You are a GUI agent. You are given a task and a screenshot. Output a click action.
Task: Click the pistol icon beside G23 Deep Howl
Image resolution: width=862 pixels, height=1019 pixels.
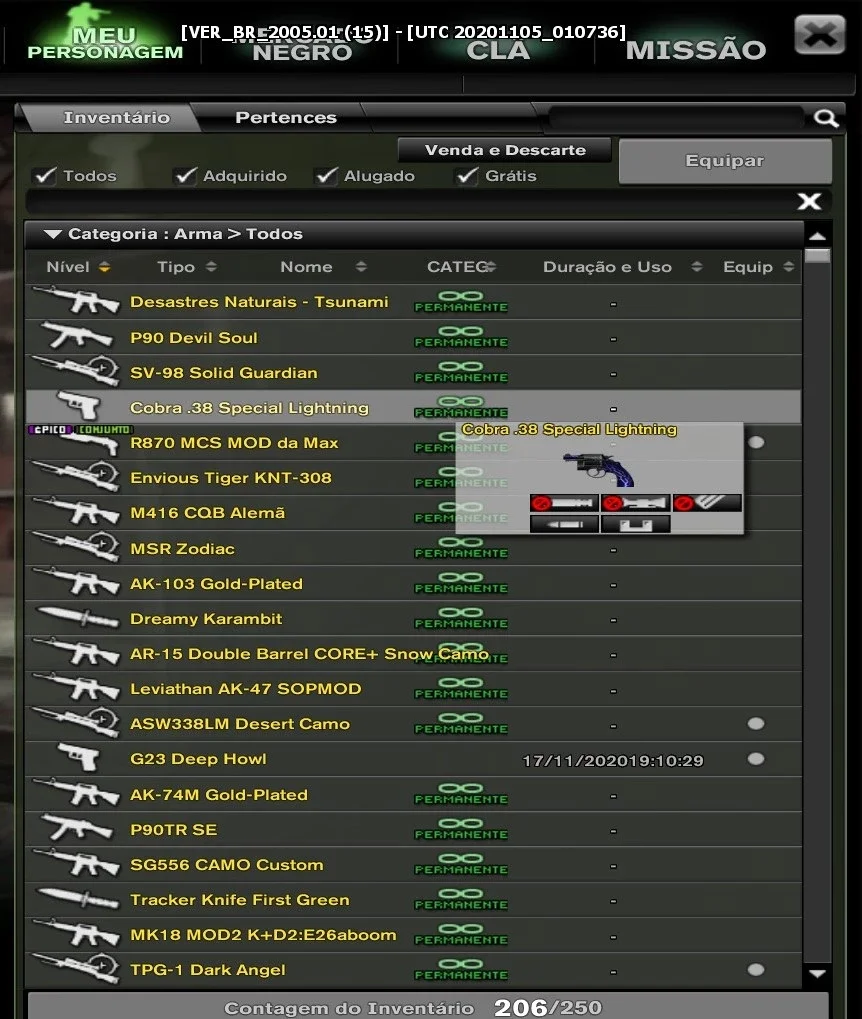click(78, 757)
